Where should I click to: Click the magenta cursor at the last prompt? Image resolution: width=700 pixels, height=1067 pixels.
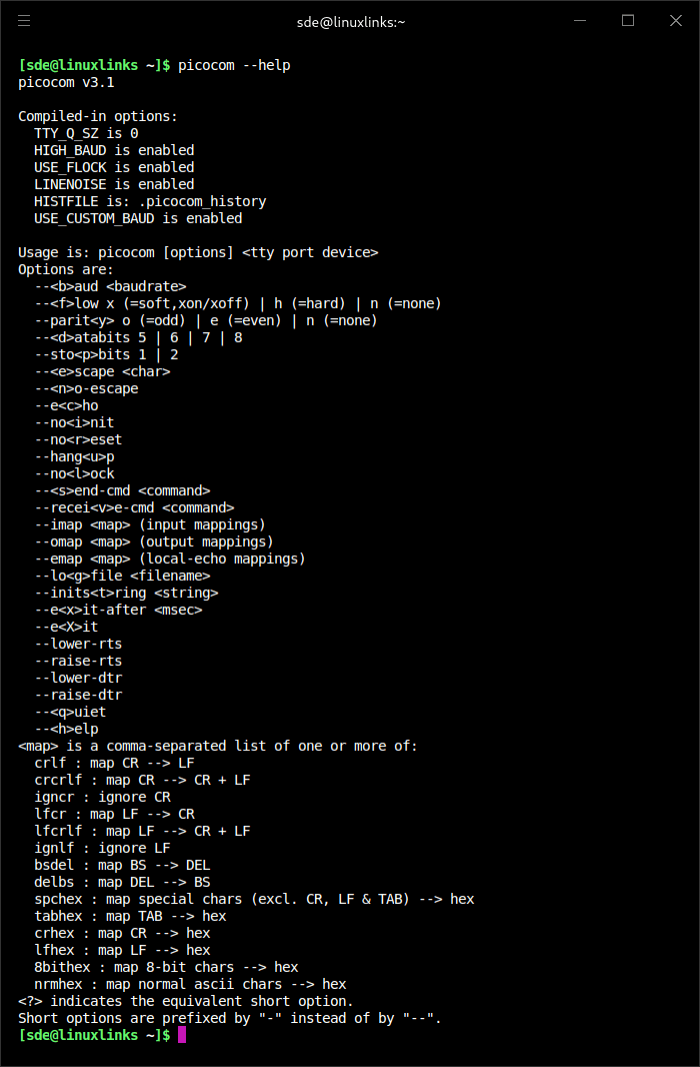tap(182, 1035)
